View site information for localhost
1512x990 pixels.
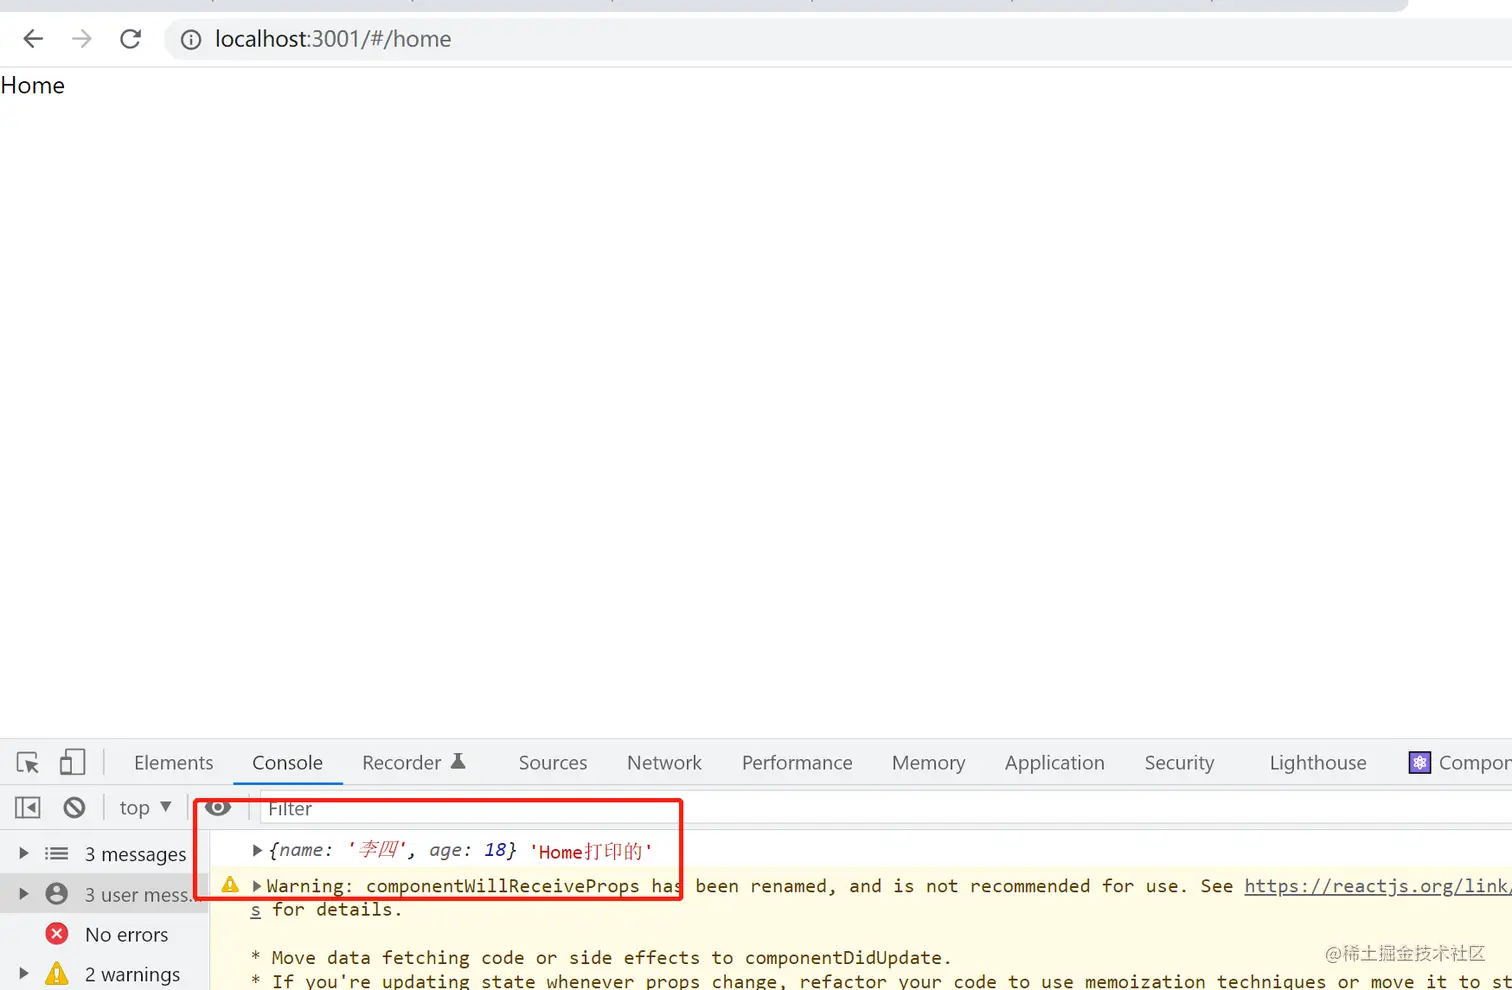[x=191, y=39]
